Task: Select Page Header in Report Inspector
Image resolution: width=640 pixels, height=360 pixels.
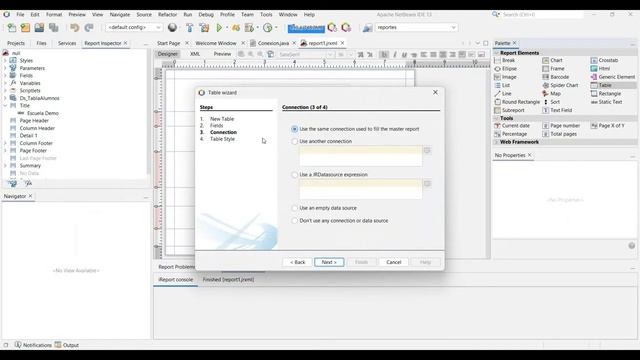Action: coord(34,120)
